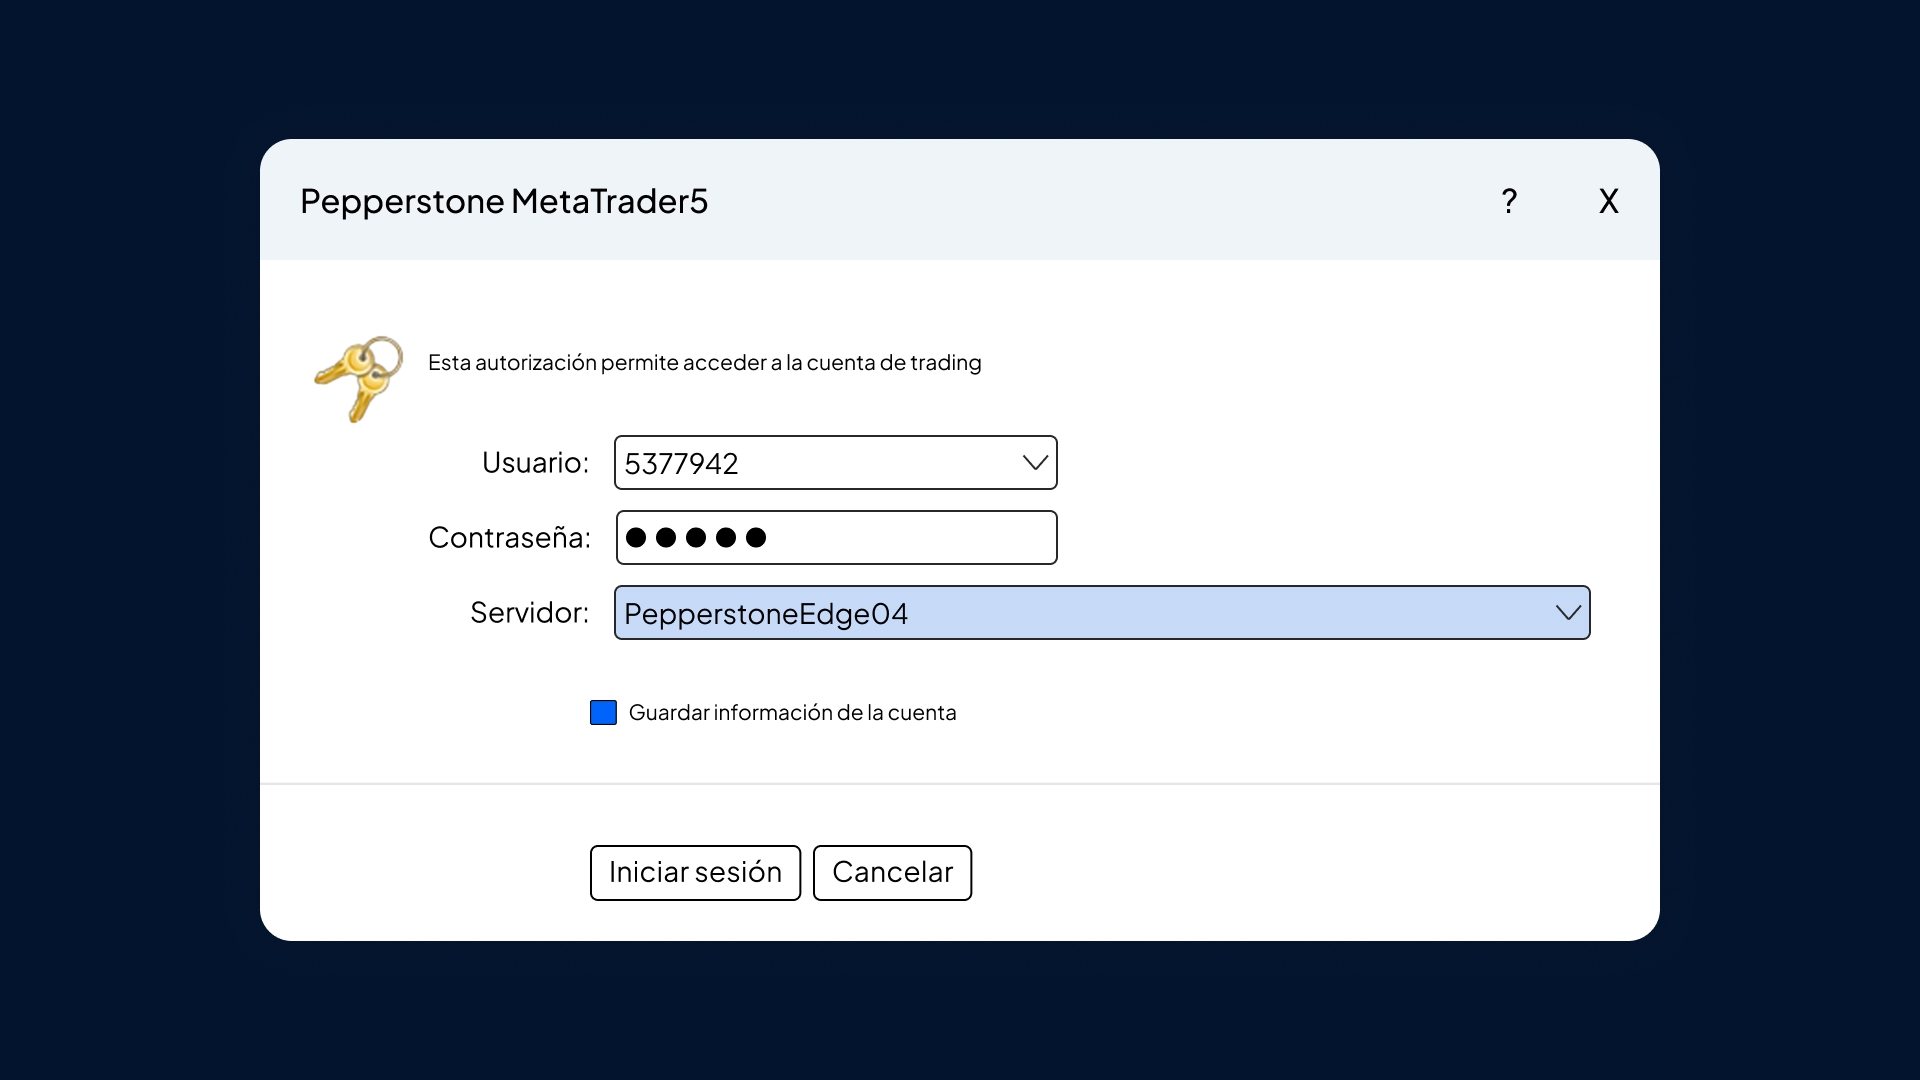The height and width of the screenshot is (1080, 1920).
Task: Click the golden keys icon
Action: tap(359, 378)
